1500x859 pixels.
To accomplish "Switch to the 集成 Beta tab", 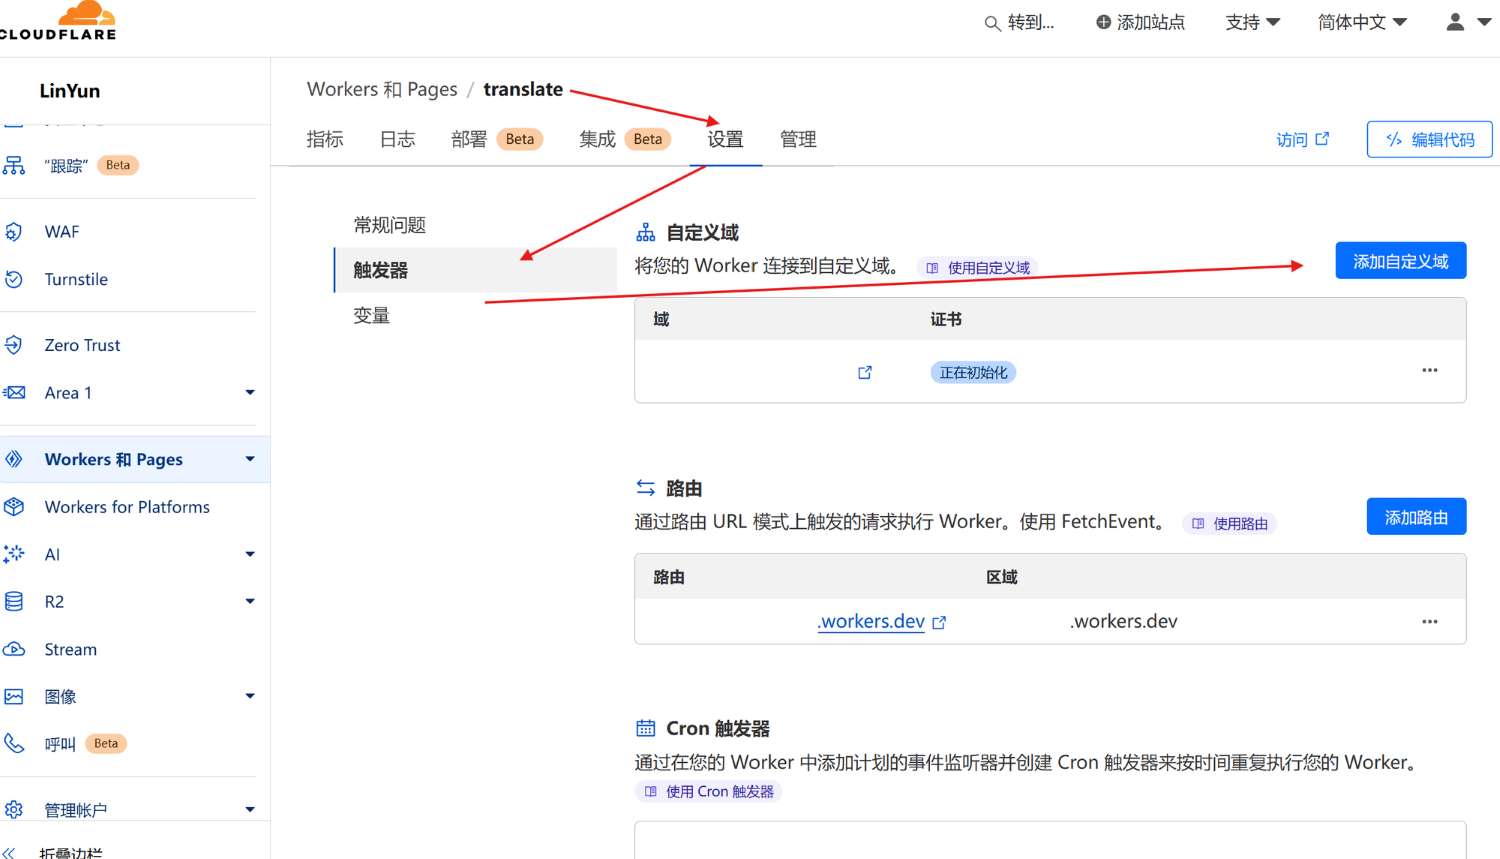I will pyautogui.click(x=625, y=139).
